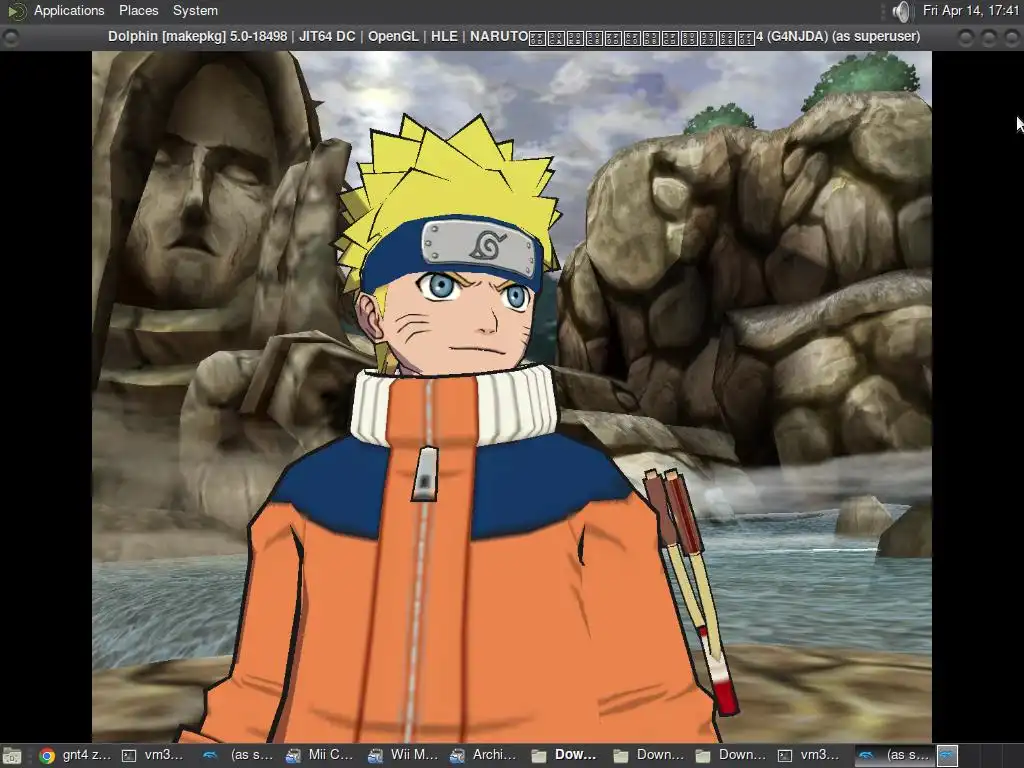Click the Dolphin window title text

[513, 37]
